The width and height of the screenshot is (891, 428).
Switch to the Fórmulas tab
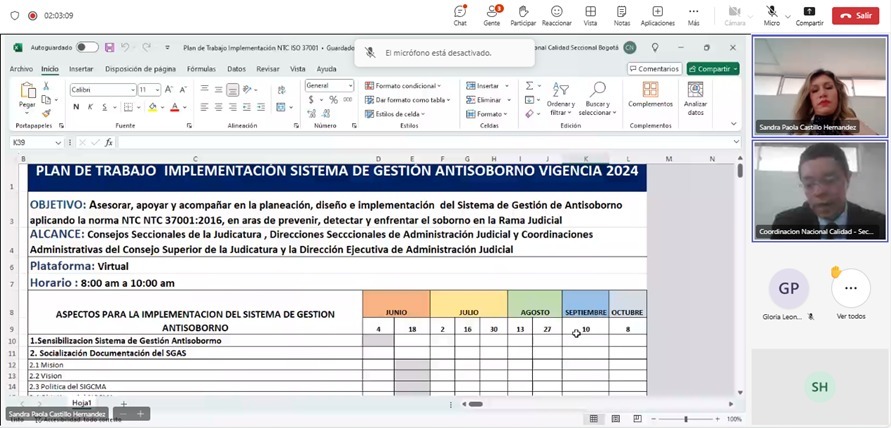coord(201,69)
